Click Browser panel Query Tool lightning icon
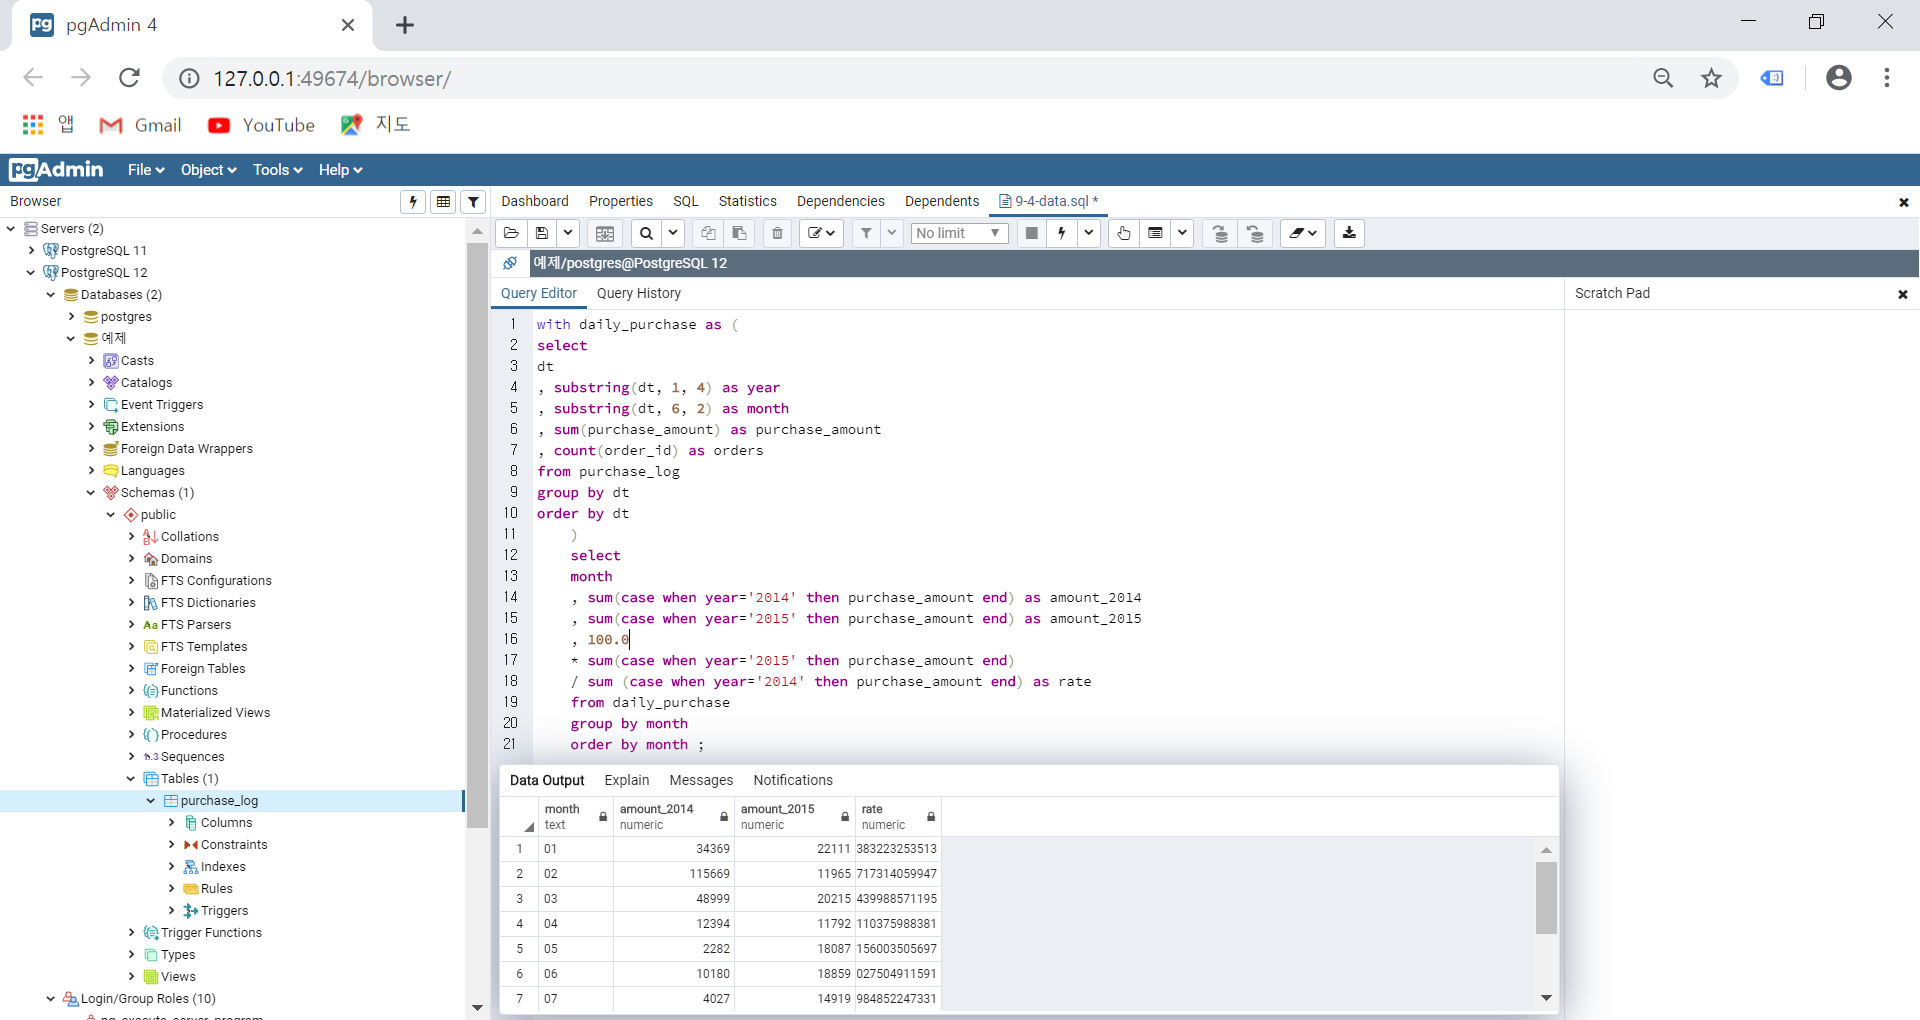 point(413,202)
